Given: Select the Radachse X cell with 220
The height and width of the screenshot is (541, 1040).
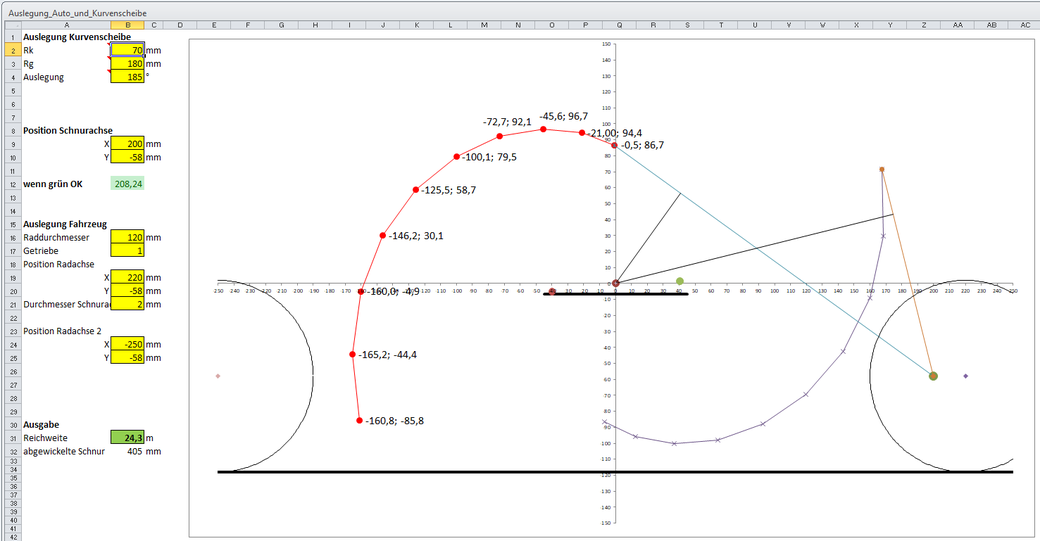Looking at the screenshot, I should pyautogui.click(x=127, y=278).
